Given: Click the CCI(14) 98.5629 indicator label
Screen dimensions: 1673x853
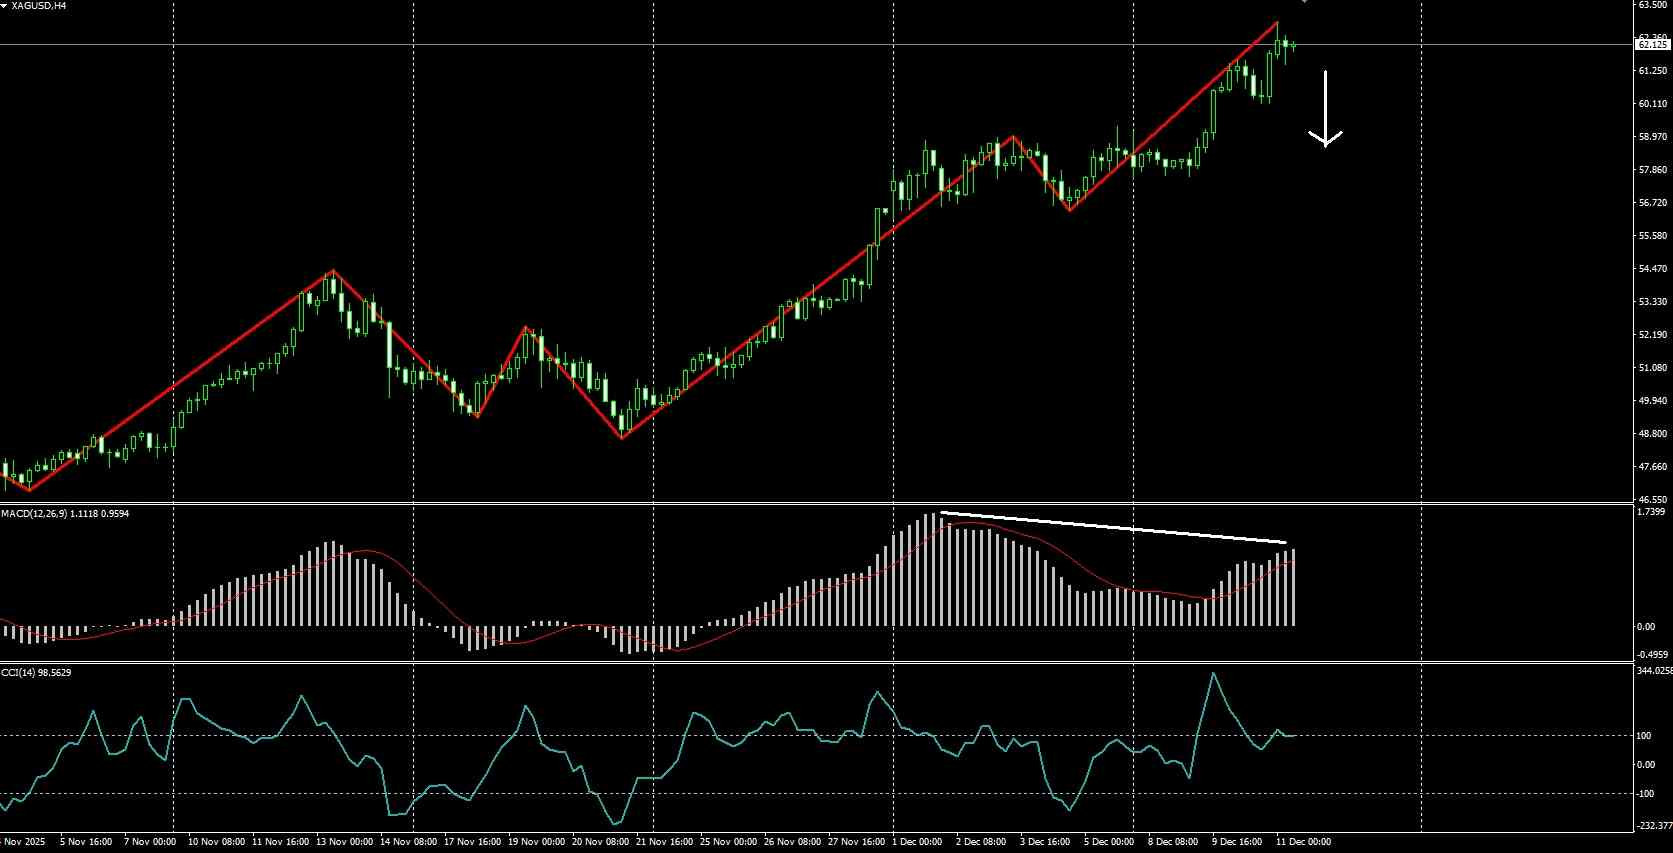Looking at the screenshot, I should (x=35, y=672).
